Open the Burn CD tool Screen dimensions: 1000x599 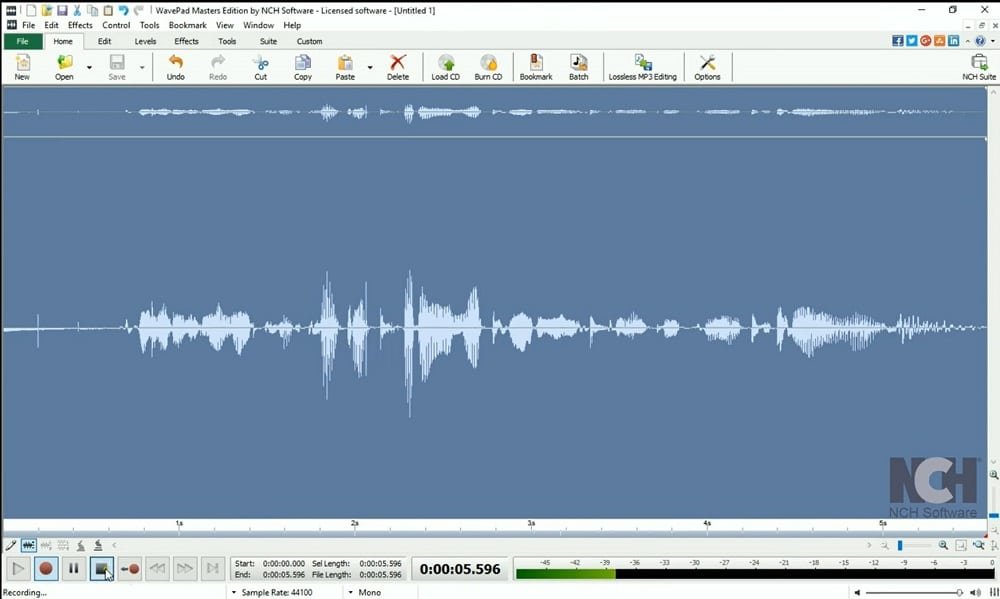488,67
